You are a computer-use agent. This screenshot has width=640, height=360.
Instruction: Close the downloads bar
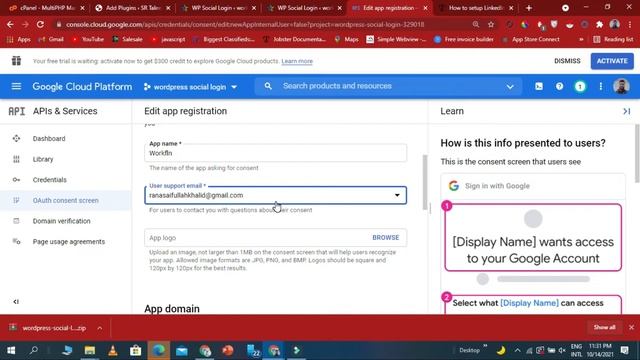pyautogui.click(x=631, y=327)
